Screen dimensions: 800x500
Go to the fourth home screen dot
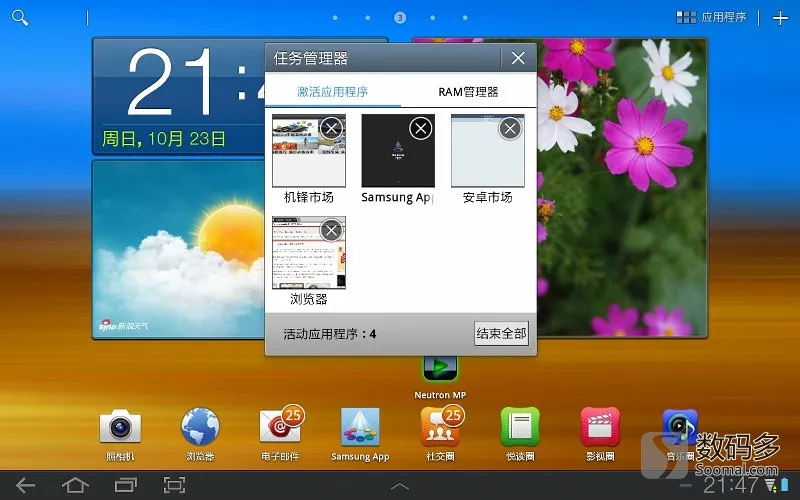433,18
